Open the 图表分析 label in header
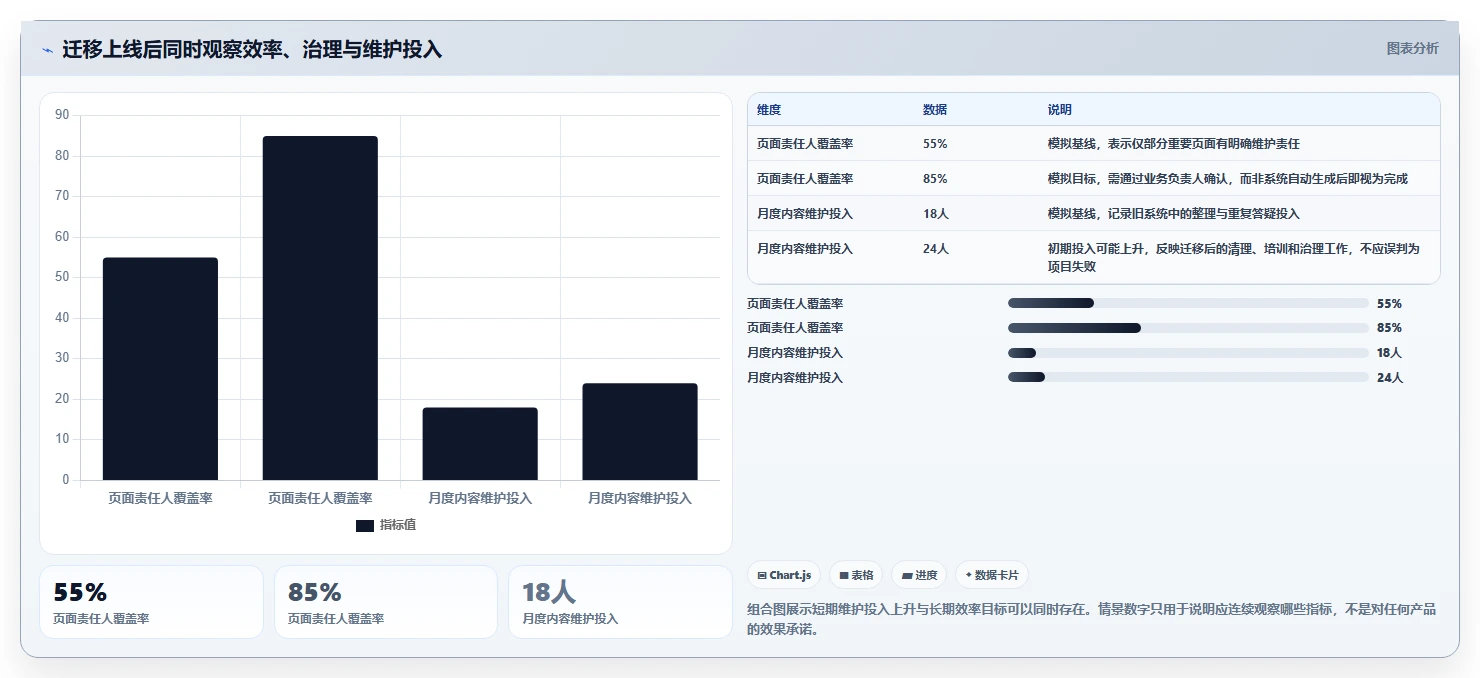Viewport: 1480px width, 678px height. (x=1412, y=48)
